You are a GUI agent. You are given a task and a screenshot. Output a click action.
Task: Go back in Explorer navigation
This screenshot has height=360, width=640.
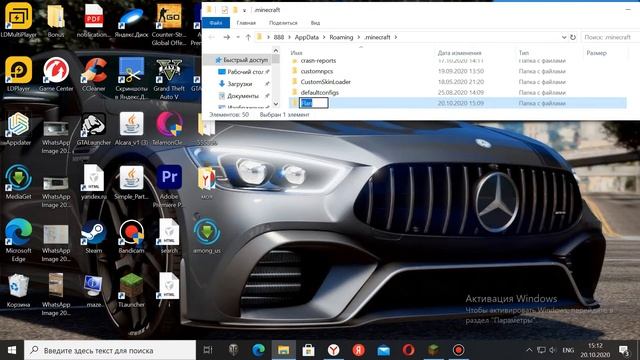pos(211,37)
